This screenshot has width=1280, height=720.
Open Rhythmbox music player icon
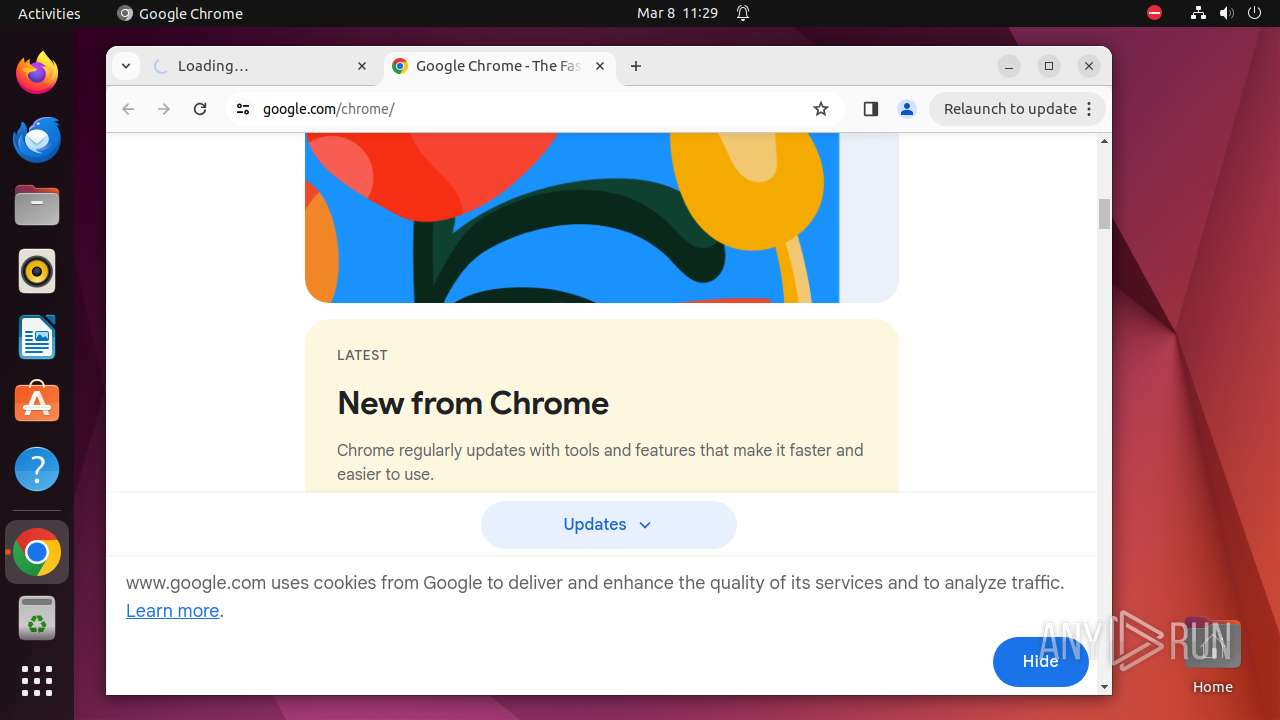[x=37, y=271]
